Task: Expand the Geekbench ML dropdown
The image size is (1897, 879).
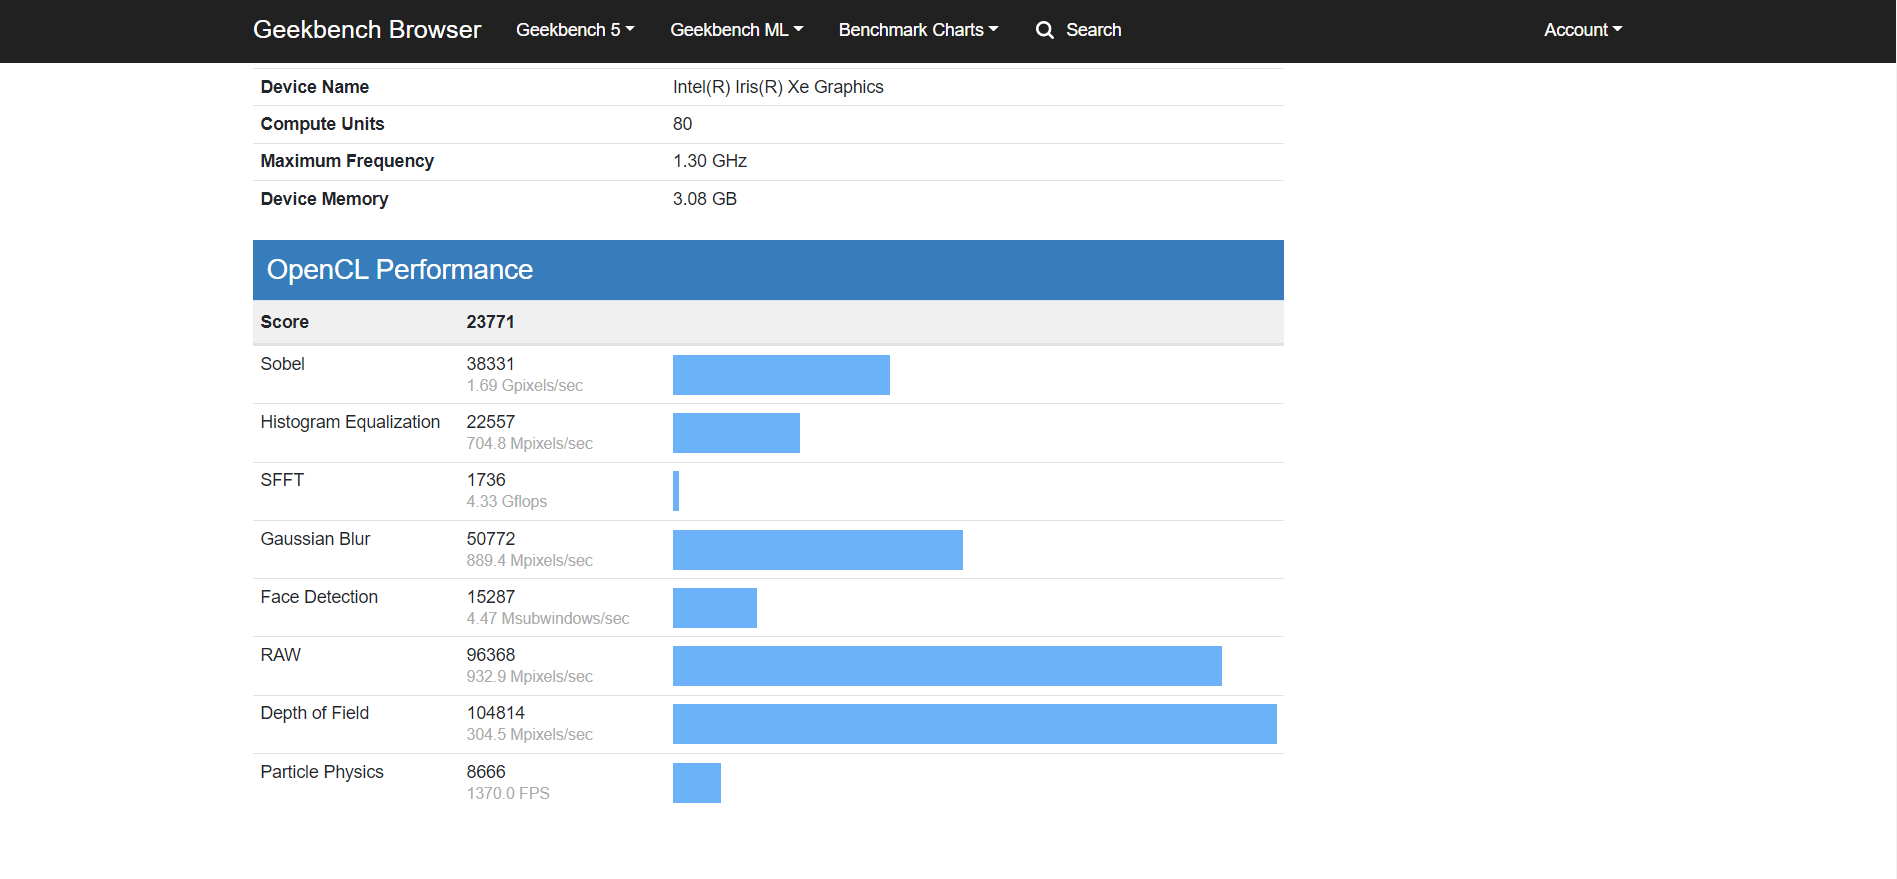Action: click(x=736, y=30)
